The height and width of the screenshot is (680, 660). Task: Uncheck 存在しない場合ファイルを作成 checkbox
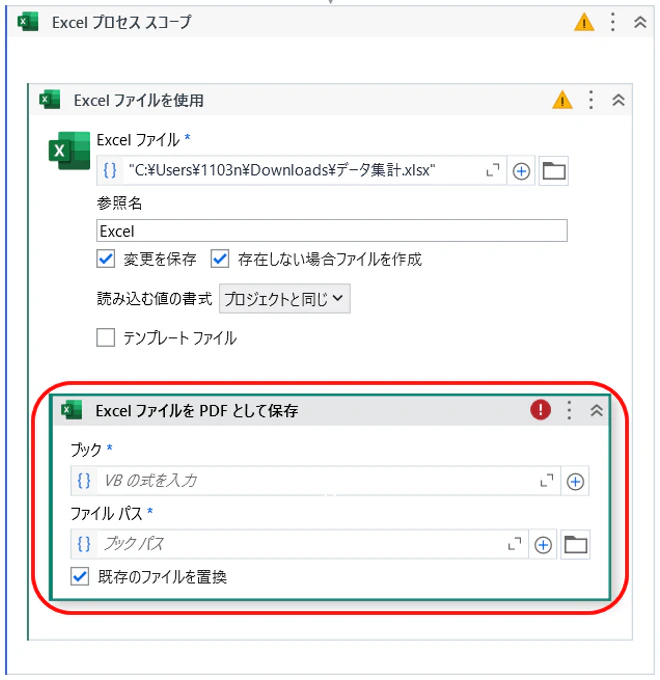[220, 259]
